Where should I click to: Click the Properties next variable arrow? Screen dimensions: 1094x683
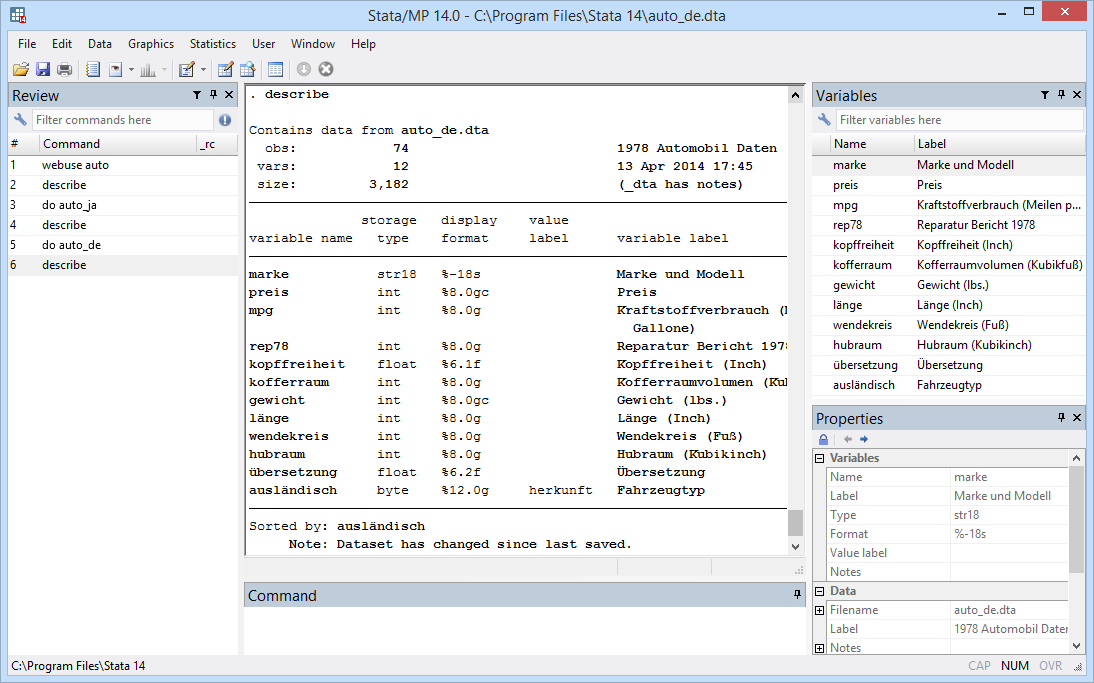click(864, 440)
